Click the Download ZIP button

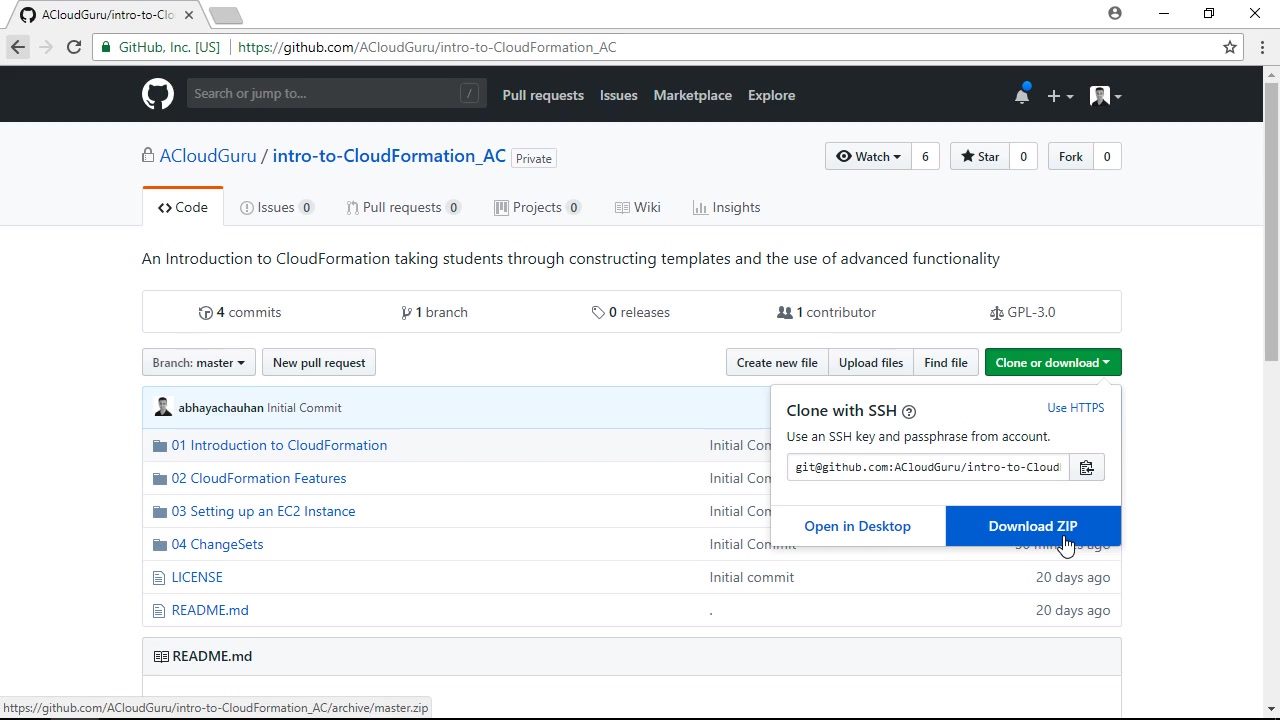(1032, 527)
